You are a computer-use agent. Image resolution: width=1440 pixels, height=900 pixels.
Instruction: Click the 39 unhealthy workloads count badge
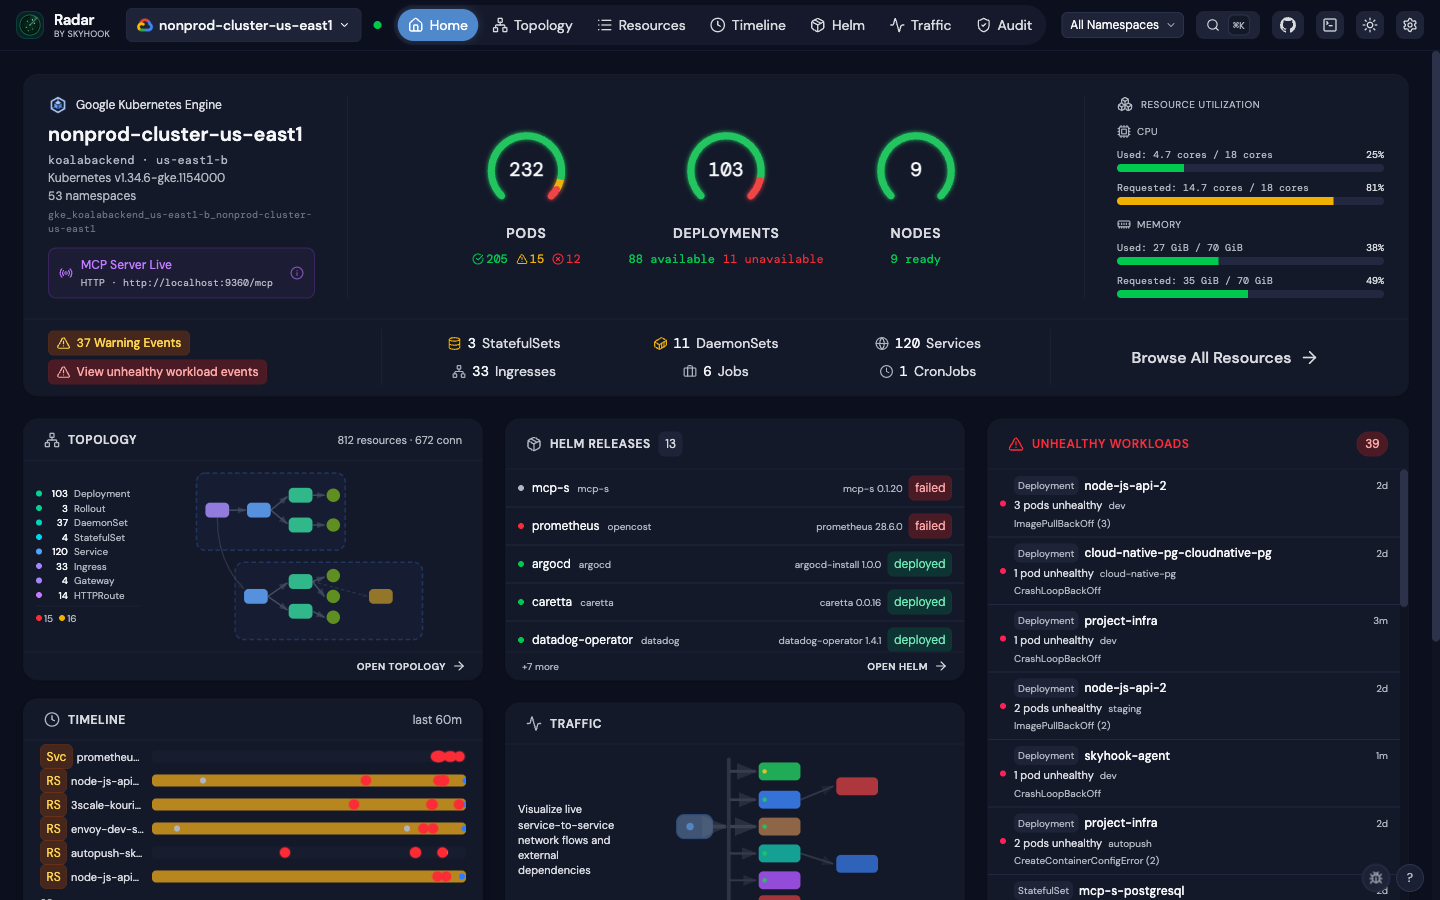pyautogui.click(x=1372, y=444)
